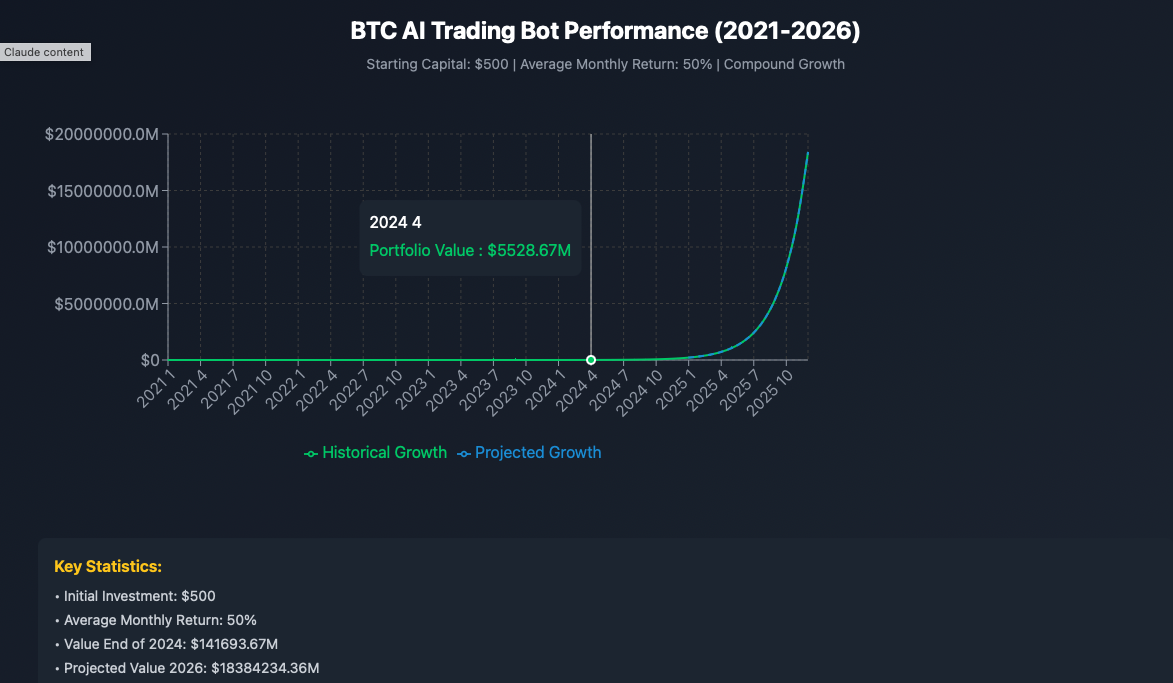The image size is (1173, 683).
Task: Click the $20000000.0M y-axis label
Action: [102, 135]
